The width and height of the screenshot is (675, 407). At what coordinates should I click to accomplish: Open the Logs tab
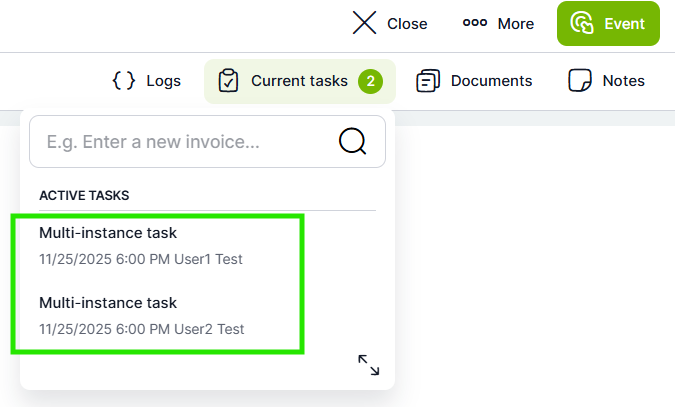click(146, 81)
